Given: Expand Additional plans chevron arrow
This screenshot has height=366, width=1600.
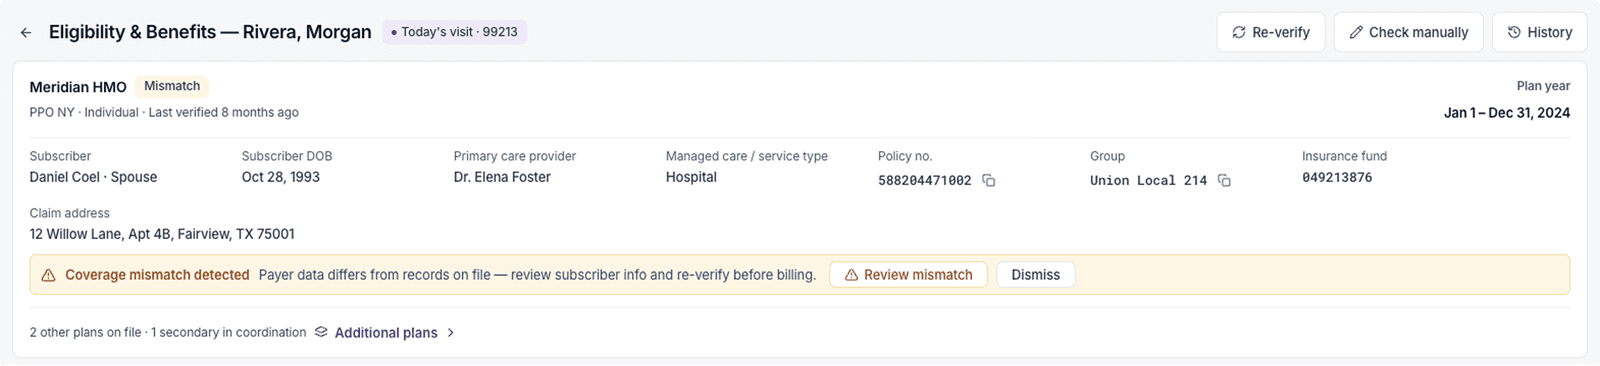Looking at the screenshot, I should pyautogui.click(x=451, y=333).
